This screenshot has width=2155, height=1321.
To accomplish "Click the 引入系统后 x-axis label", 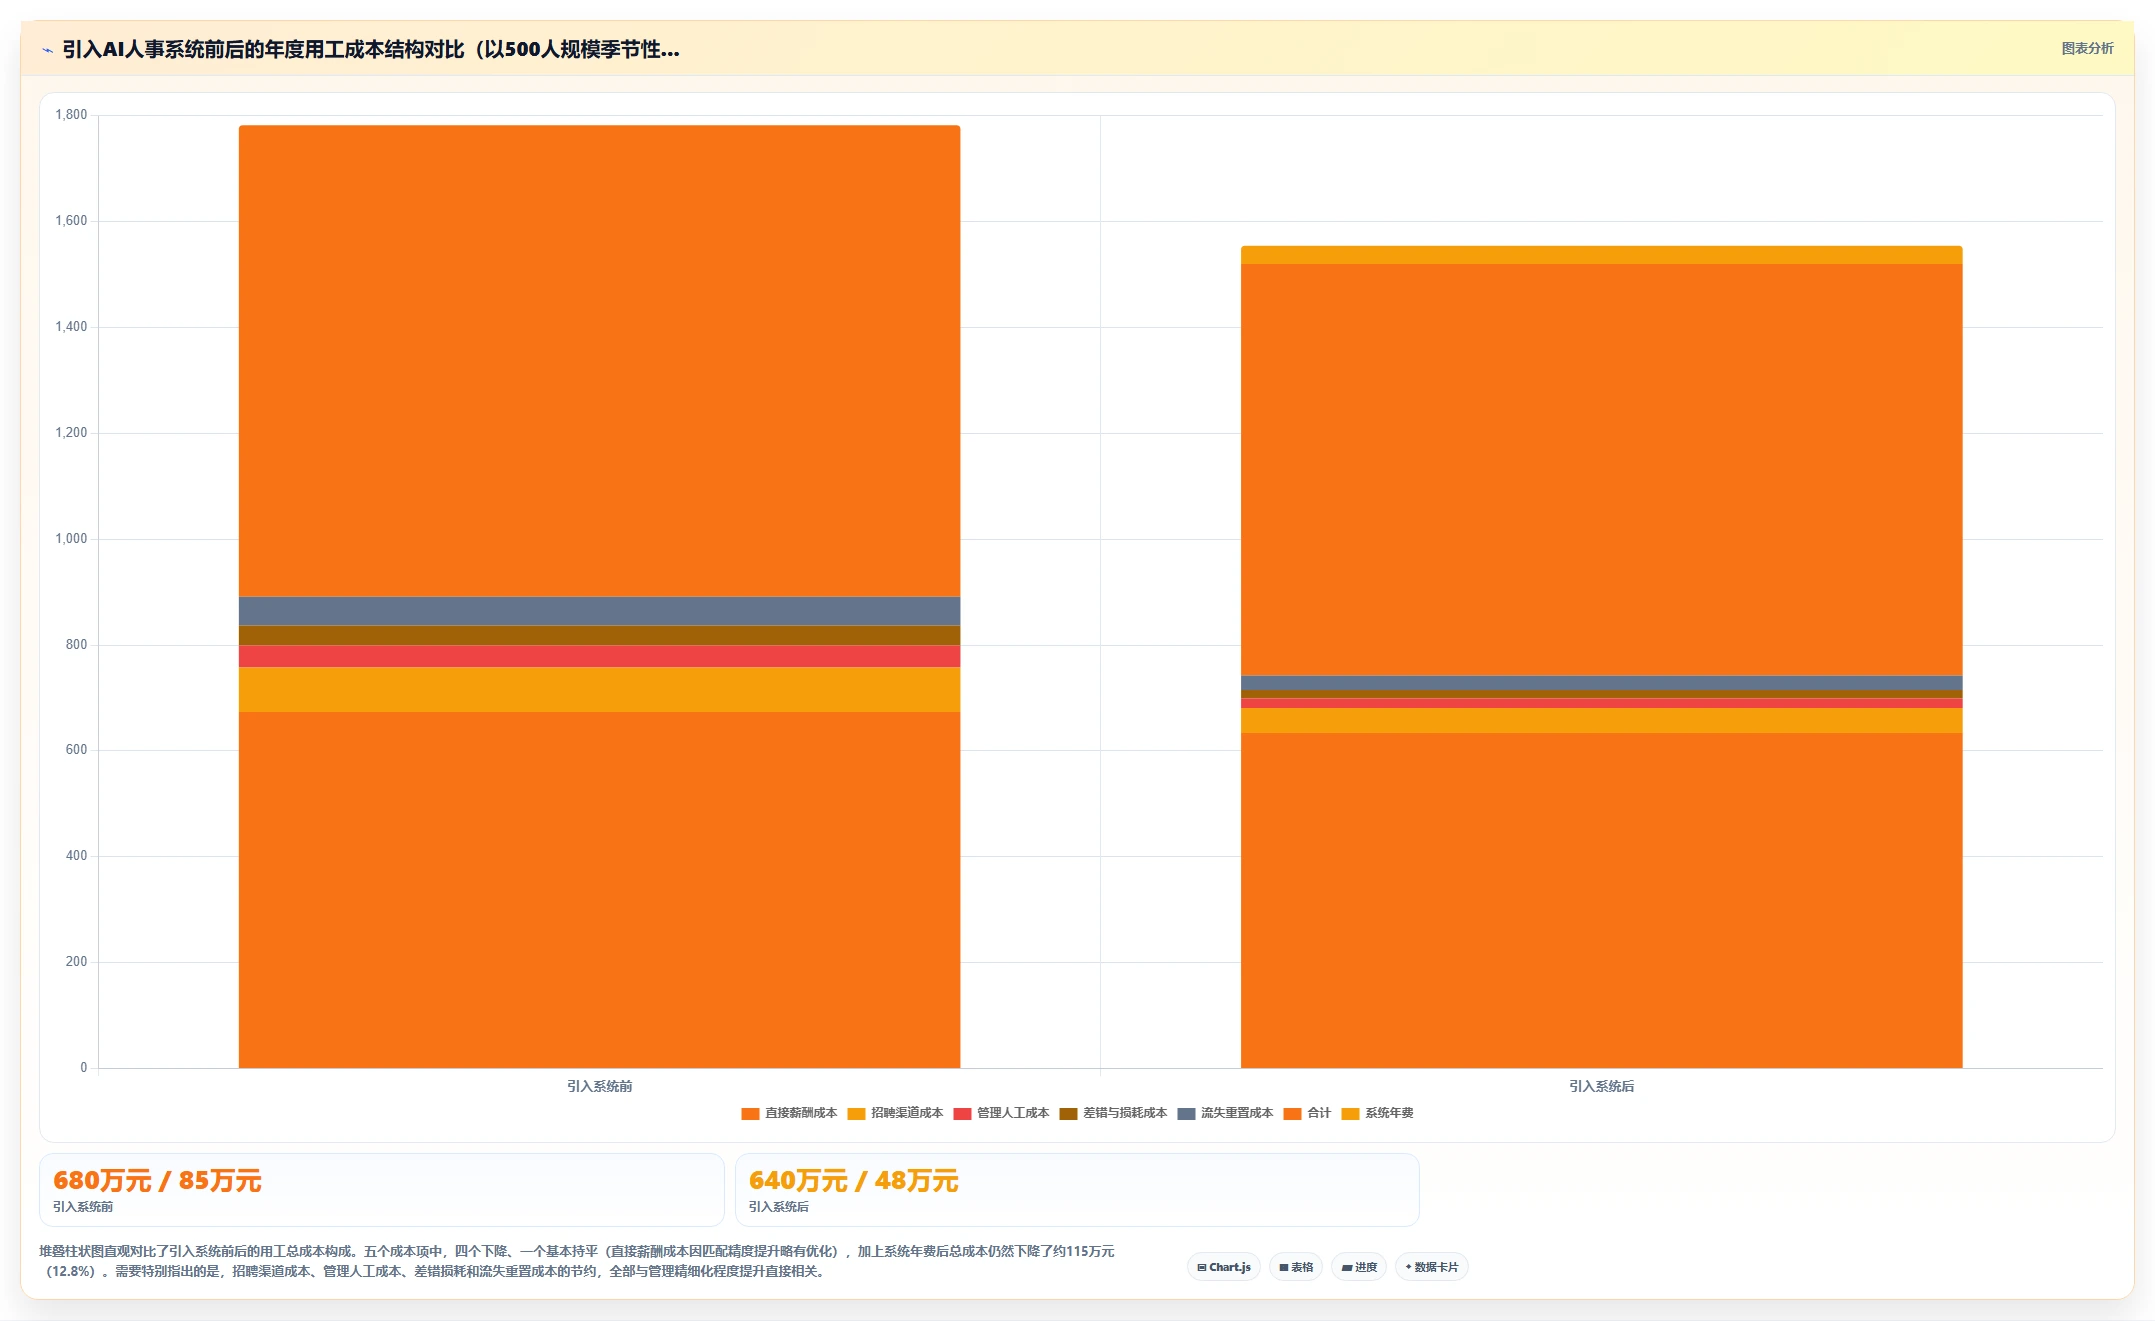I will [x=1601, y=1086].
